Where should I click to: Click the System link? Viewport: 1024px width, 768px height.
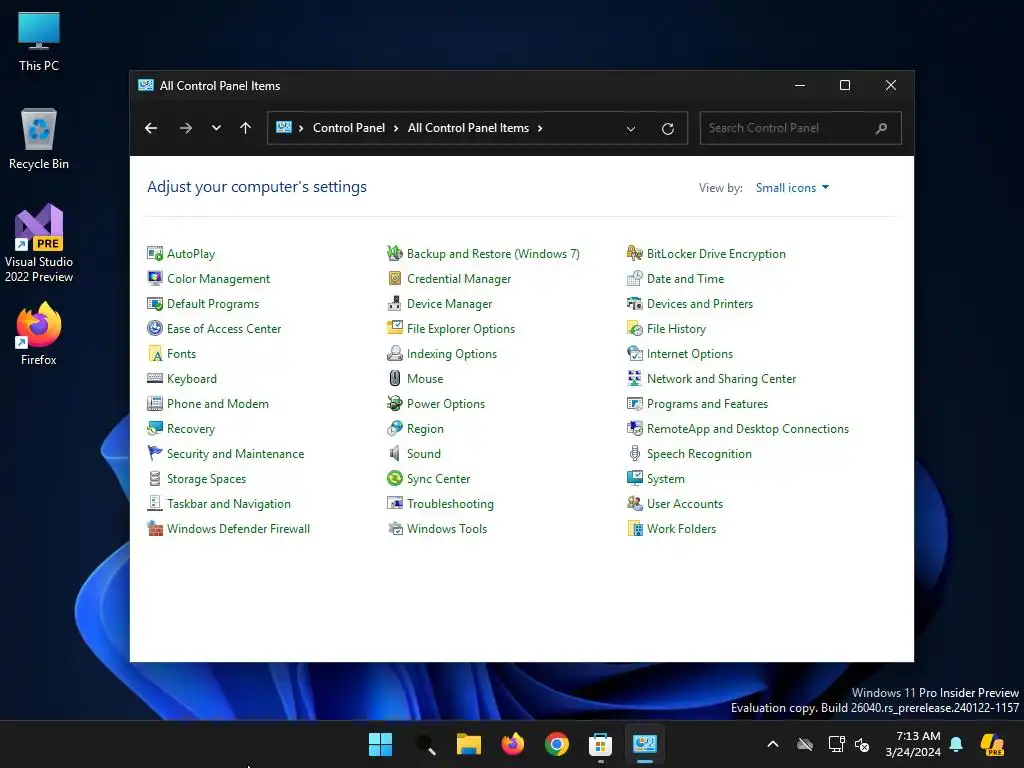(665, 479)
